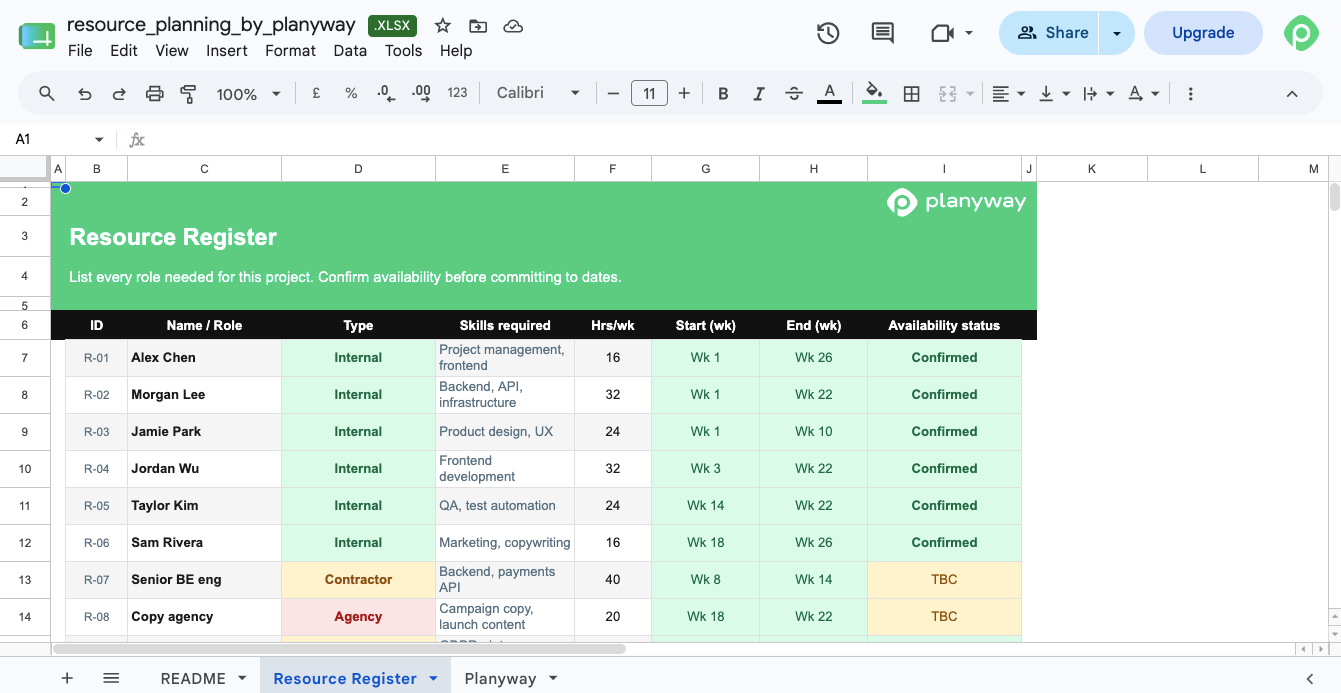Open the Edit menu

point(124,51)
